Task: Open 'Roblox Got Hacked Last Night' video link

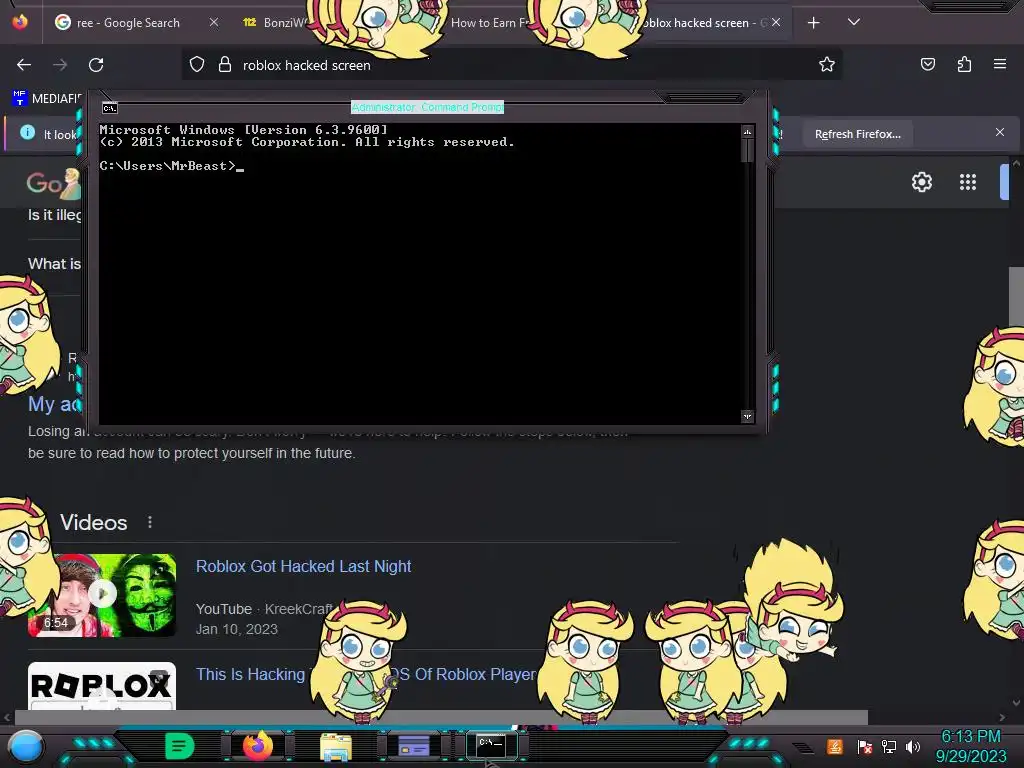Action: pyautogui.click(x=303, y=566)
